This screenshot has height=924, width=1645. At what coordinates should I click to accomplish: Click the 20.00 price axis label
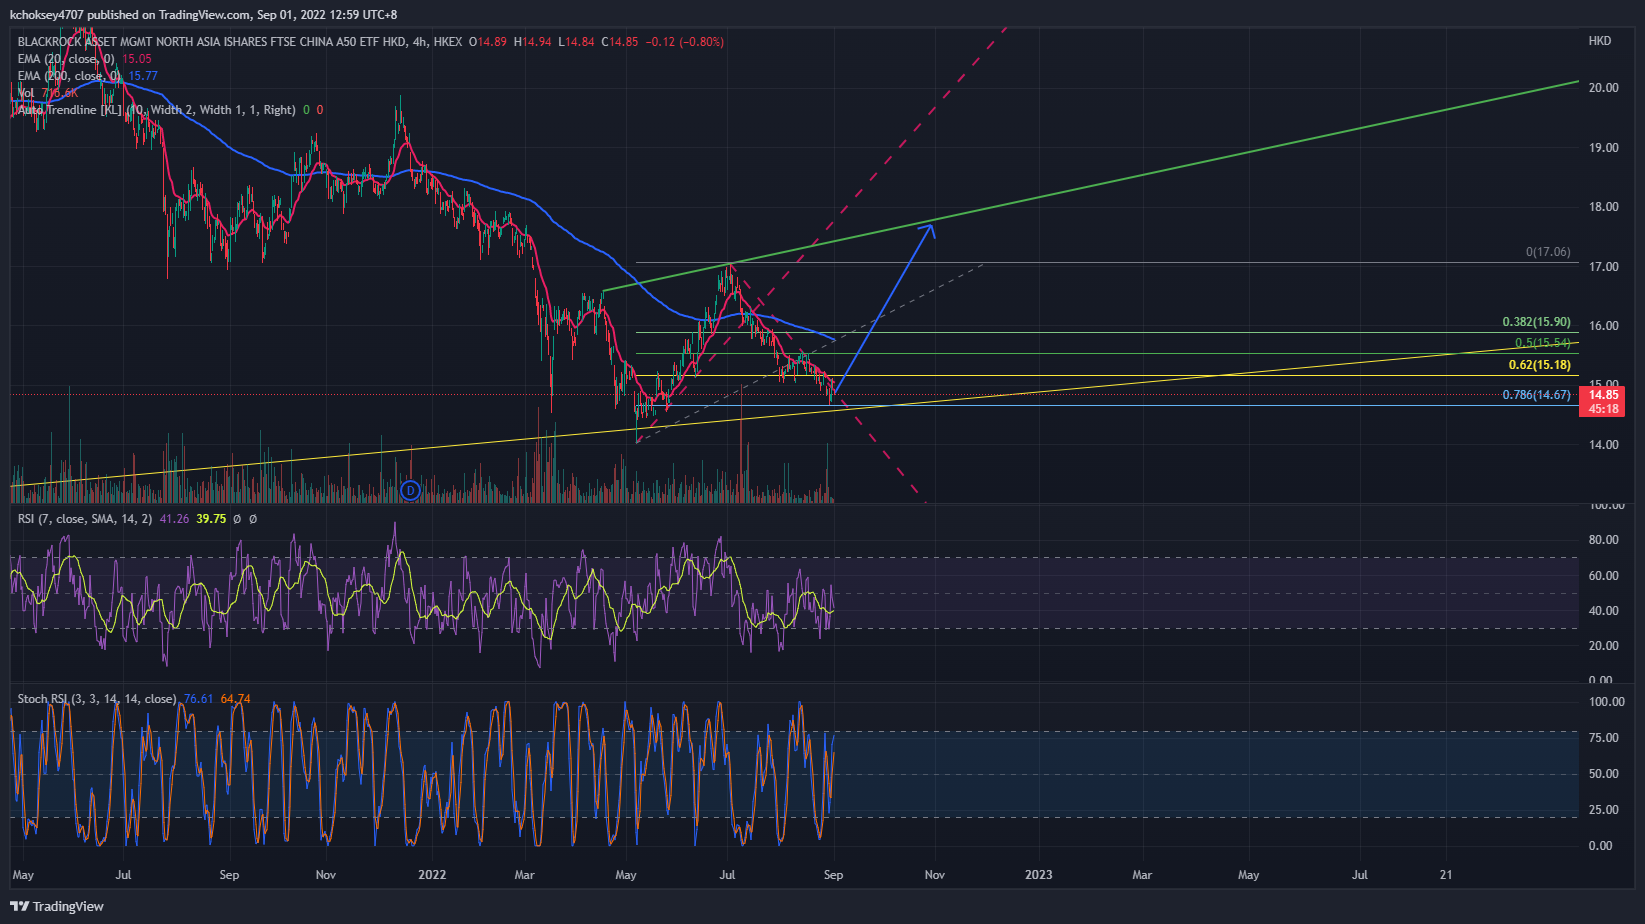click(1604, 88)
